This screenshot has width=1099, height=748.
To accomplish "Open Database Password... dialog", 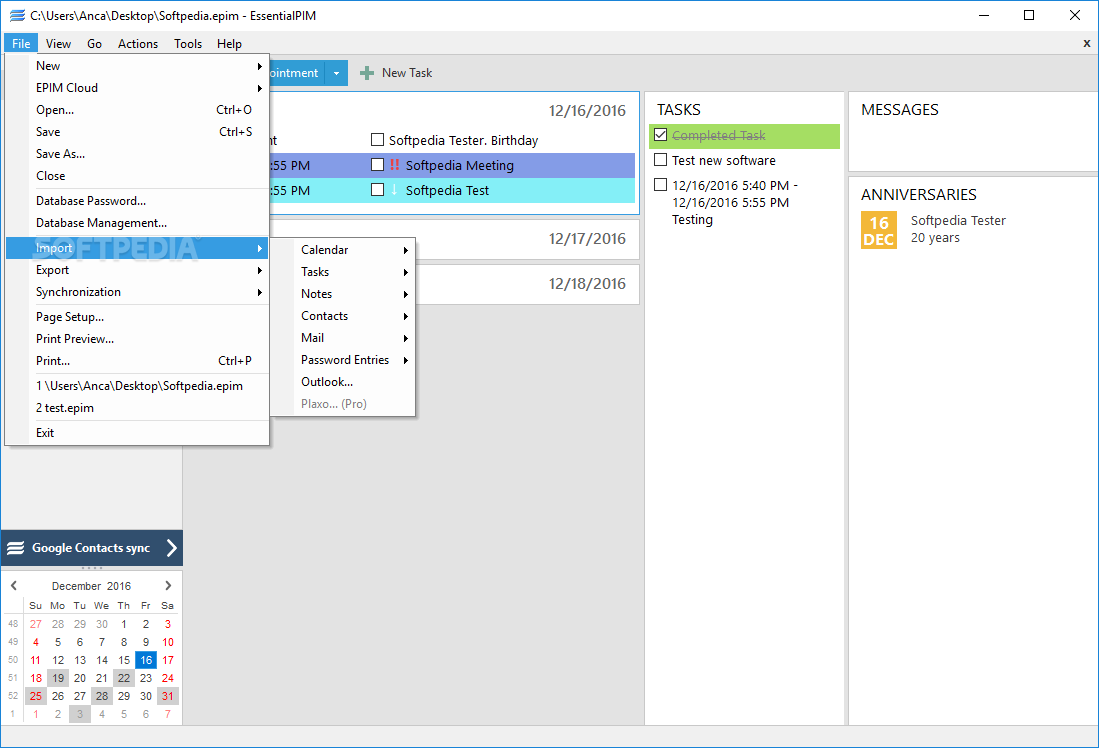I will pyautogui.click(x=137, y=200).
